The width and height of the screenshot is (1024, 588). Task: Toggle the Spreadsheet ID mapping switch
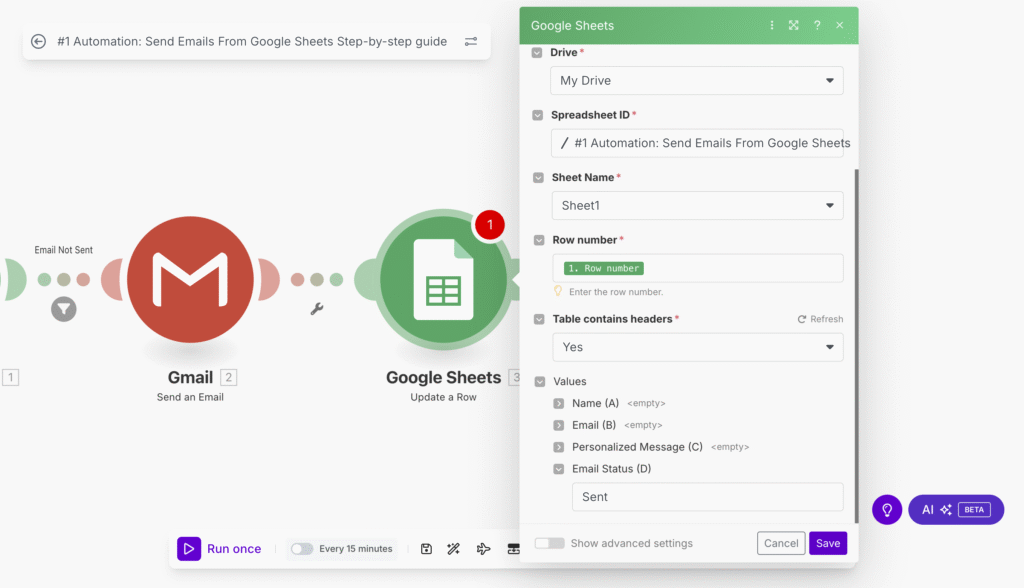[x=537, y=115]
